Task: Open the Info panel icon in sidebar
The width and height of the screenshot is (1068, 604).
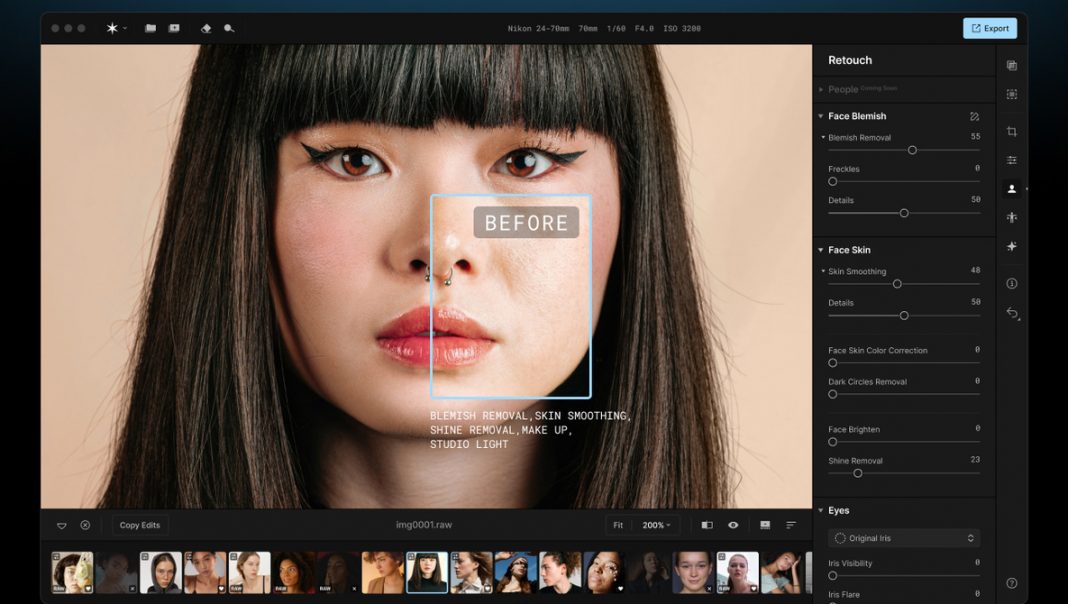Action: (x=1011, y=283)
